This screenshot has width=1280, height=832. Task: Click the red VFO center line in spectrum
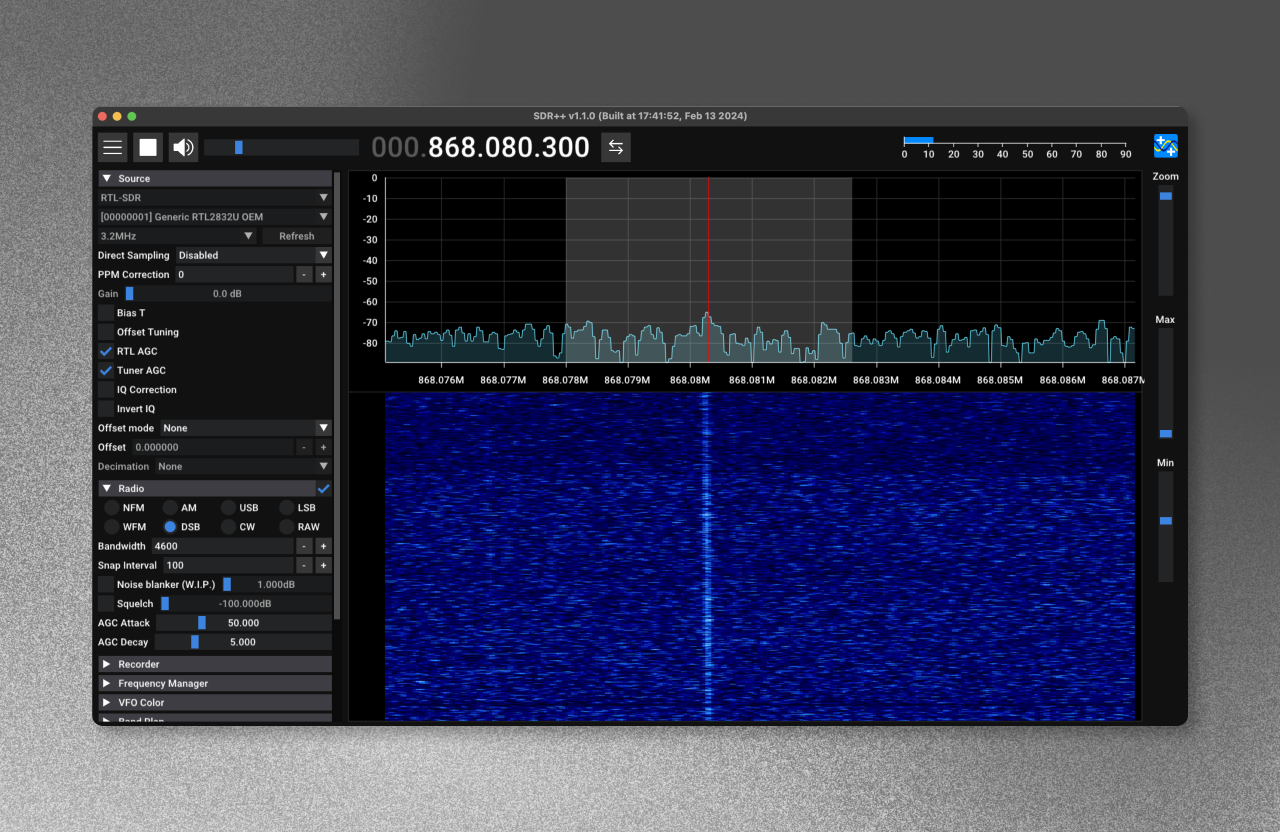708,269
